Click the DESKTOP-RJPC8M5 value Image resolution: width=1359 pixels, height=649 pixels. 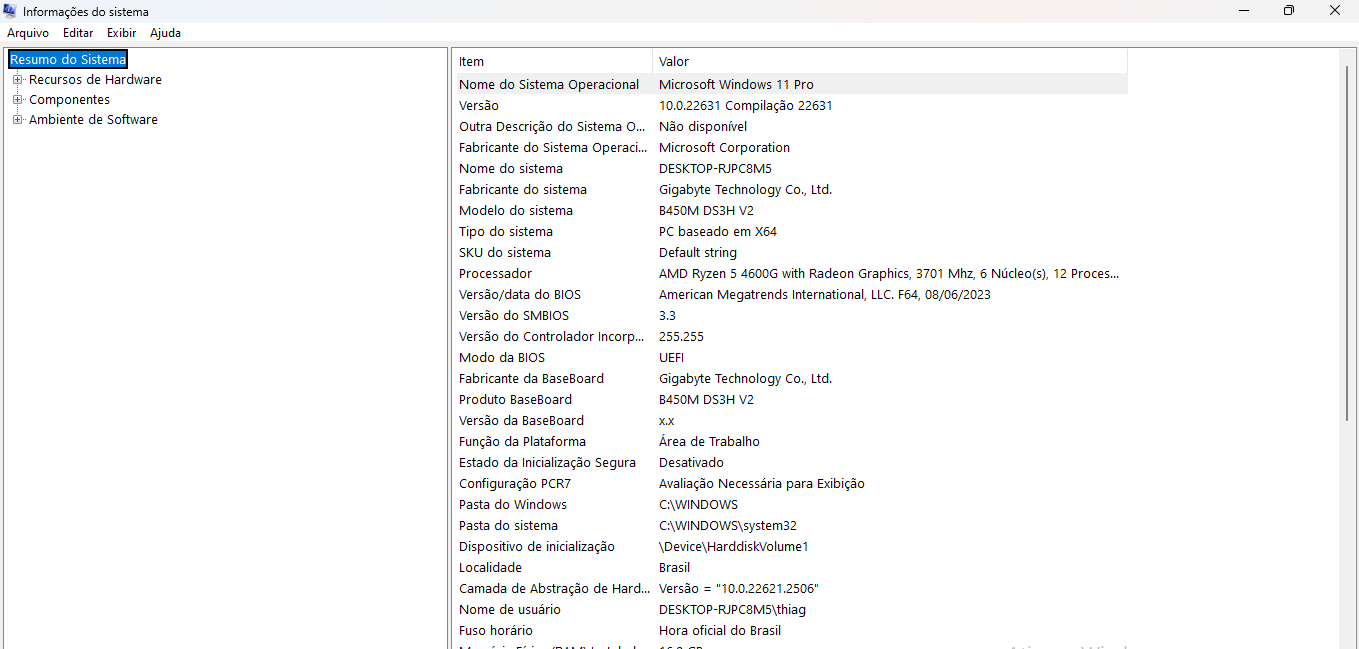(715, 169)
